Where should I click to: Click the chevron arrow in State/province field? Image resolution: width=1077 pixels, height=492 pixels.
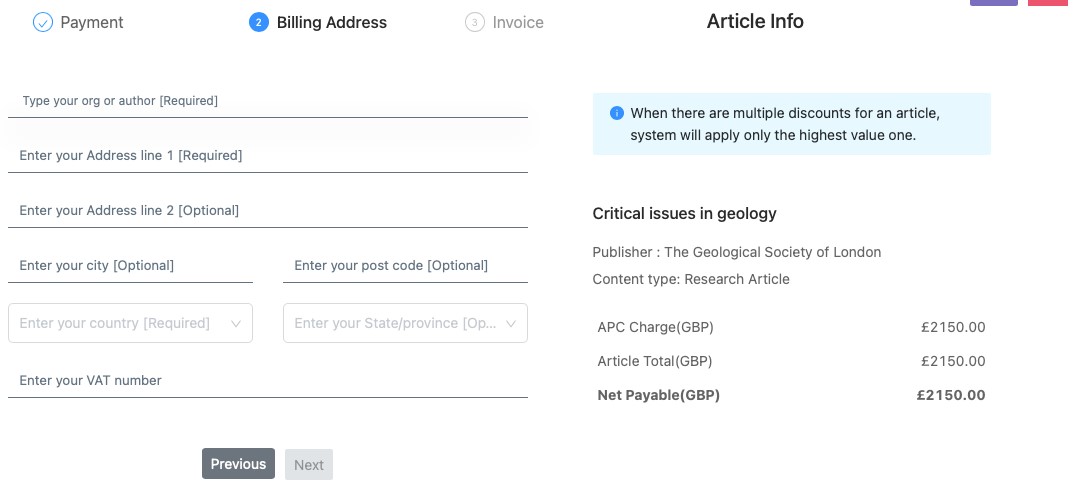click(x=511, y=324)
